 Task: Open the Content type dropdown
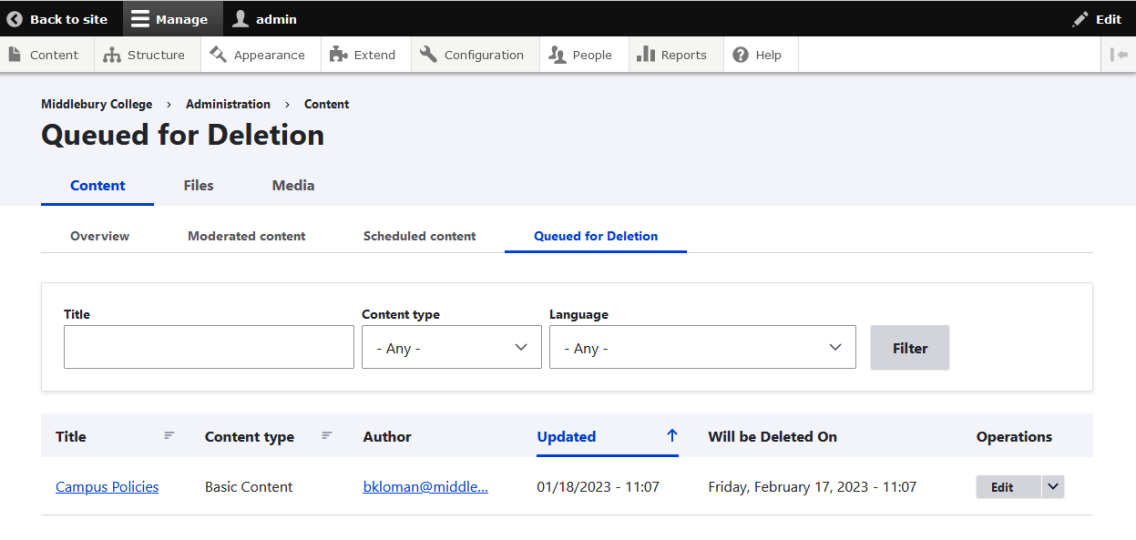click(x=451, y=347)
